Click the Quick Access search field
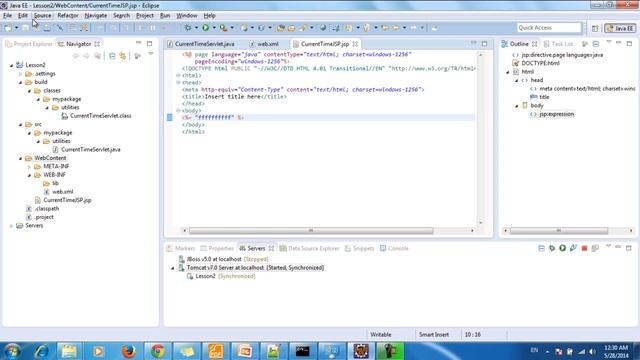Image resolution: width=640 pixels, height=360 pixels. [x=549, y=28]
